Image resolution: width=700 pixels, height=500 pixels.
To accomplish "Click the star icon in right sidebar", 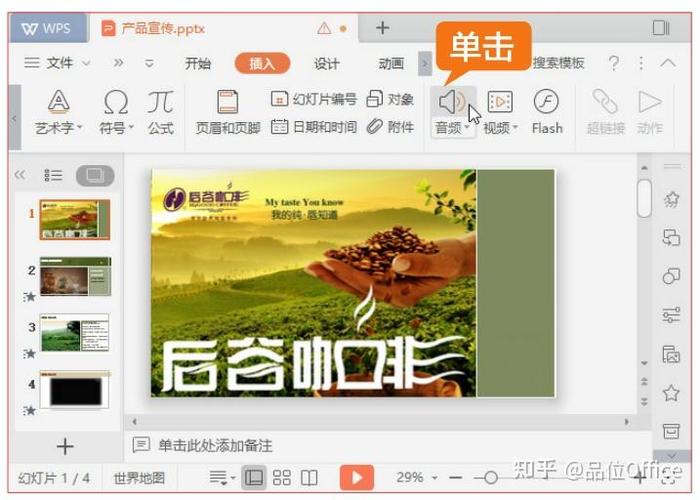I will (x=671, y=393).
